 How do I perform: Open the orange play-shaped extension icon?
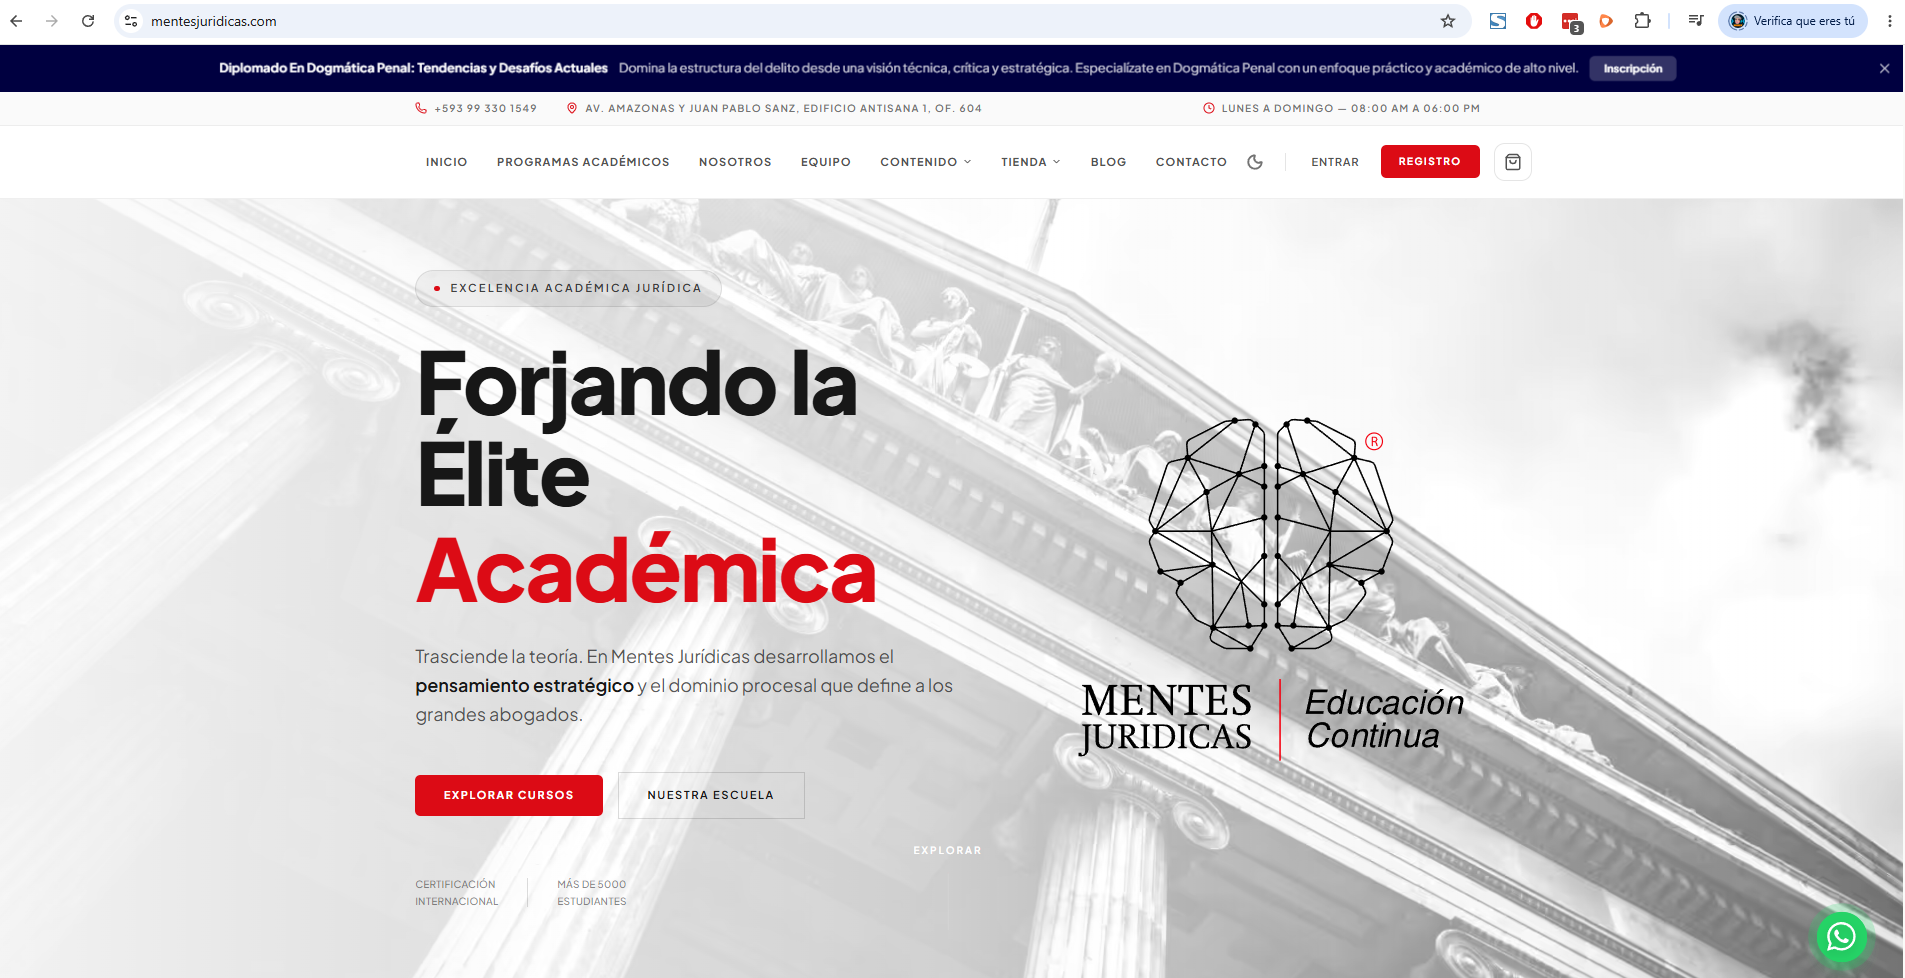pos(1606,21)
